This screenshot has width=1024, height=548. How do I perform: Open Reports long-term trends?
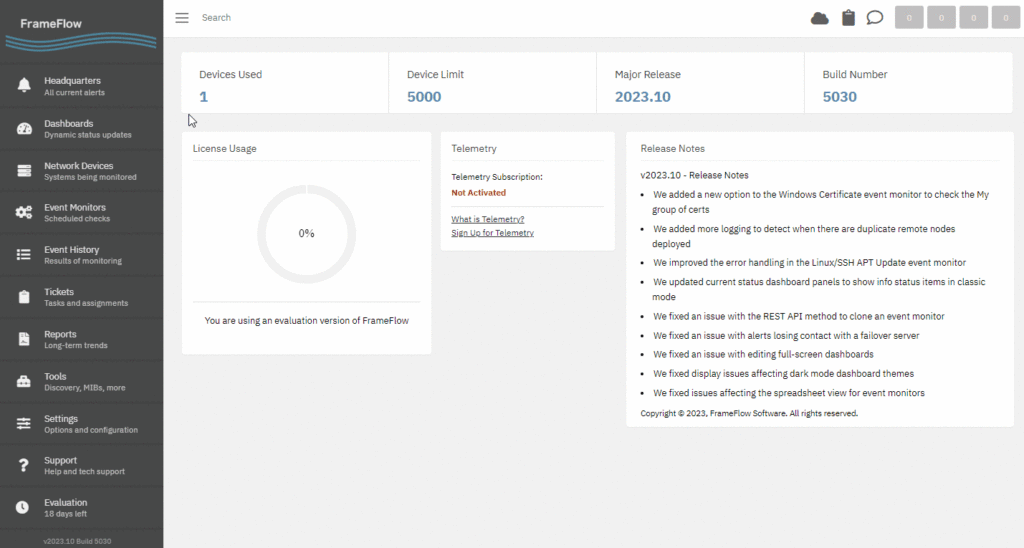(x=82, y=339)
